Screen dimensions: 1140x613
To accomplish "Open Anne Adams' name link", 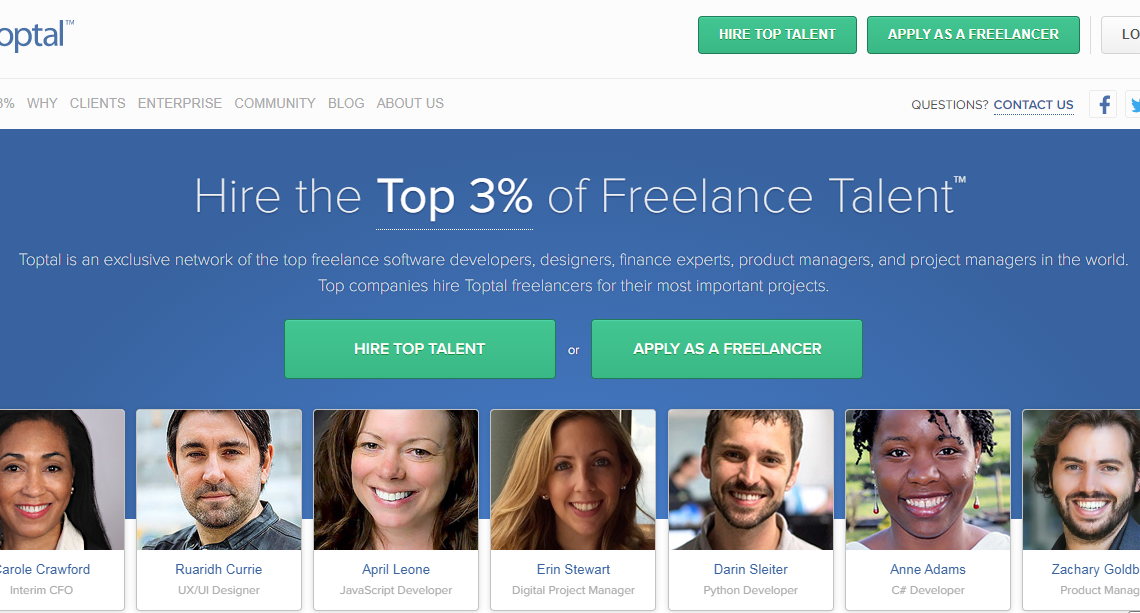I will pyautogui.click(x=927, y=569).
